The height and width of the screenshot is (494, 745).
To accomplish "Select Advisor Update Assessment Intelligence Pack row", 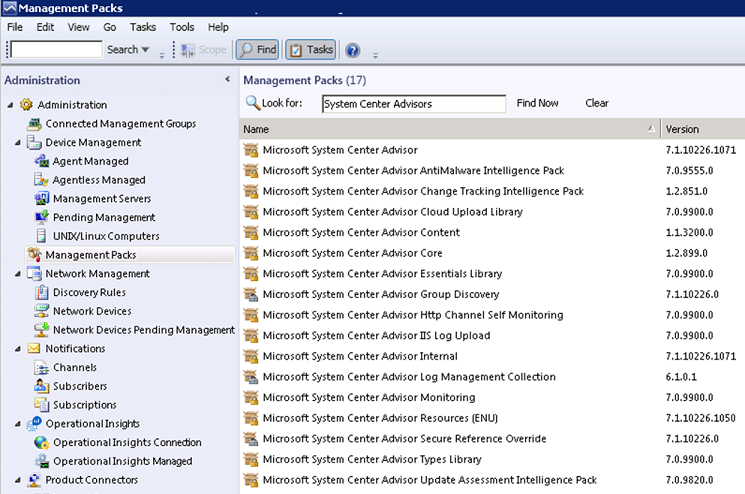I will [492, 480].
